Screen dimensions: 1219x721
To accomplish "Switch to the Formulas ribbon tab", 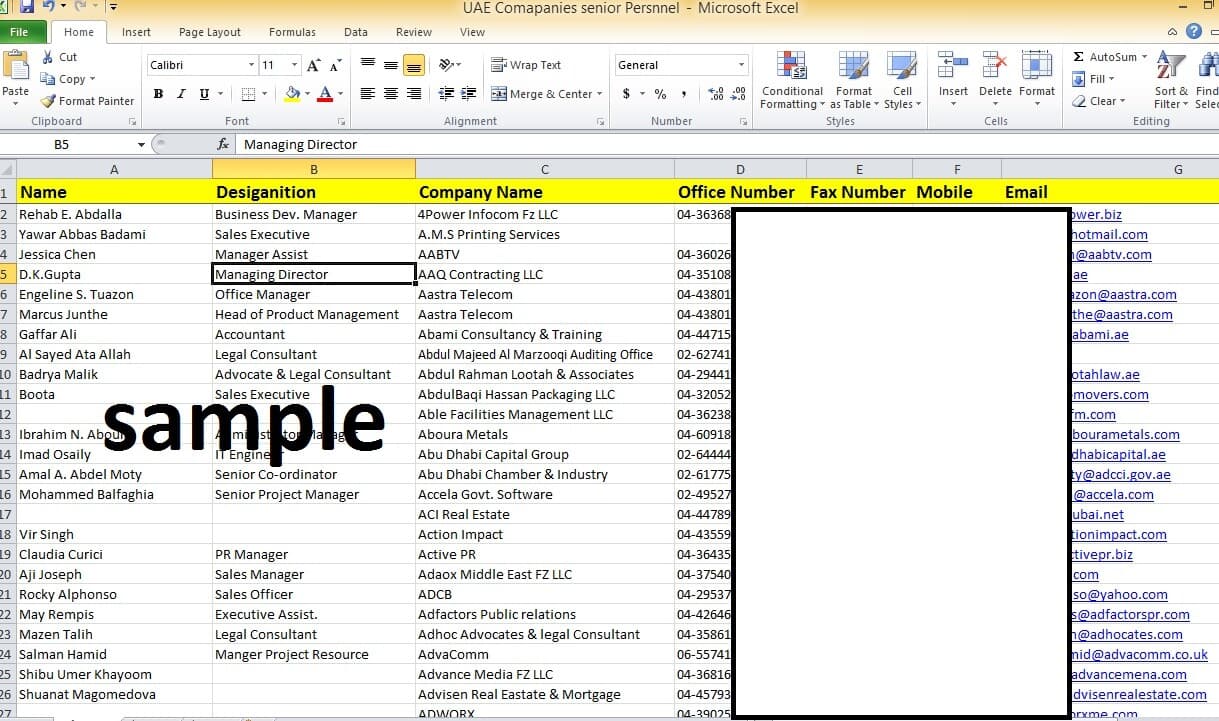I will point(292,31).
